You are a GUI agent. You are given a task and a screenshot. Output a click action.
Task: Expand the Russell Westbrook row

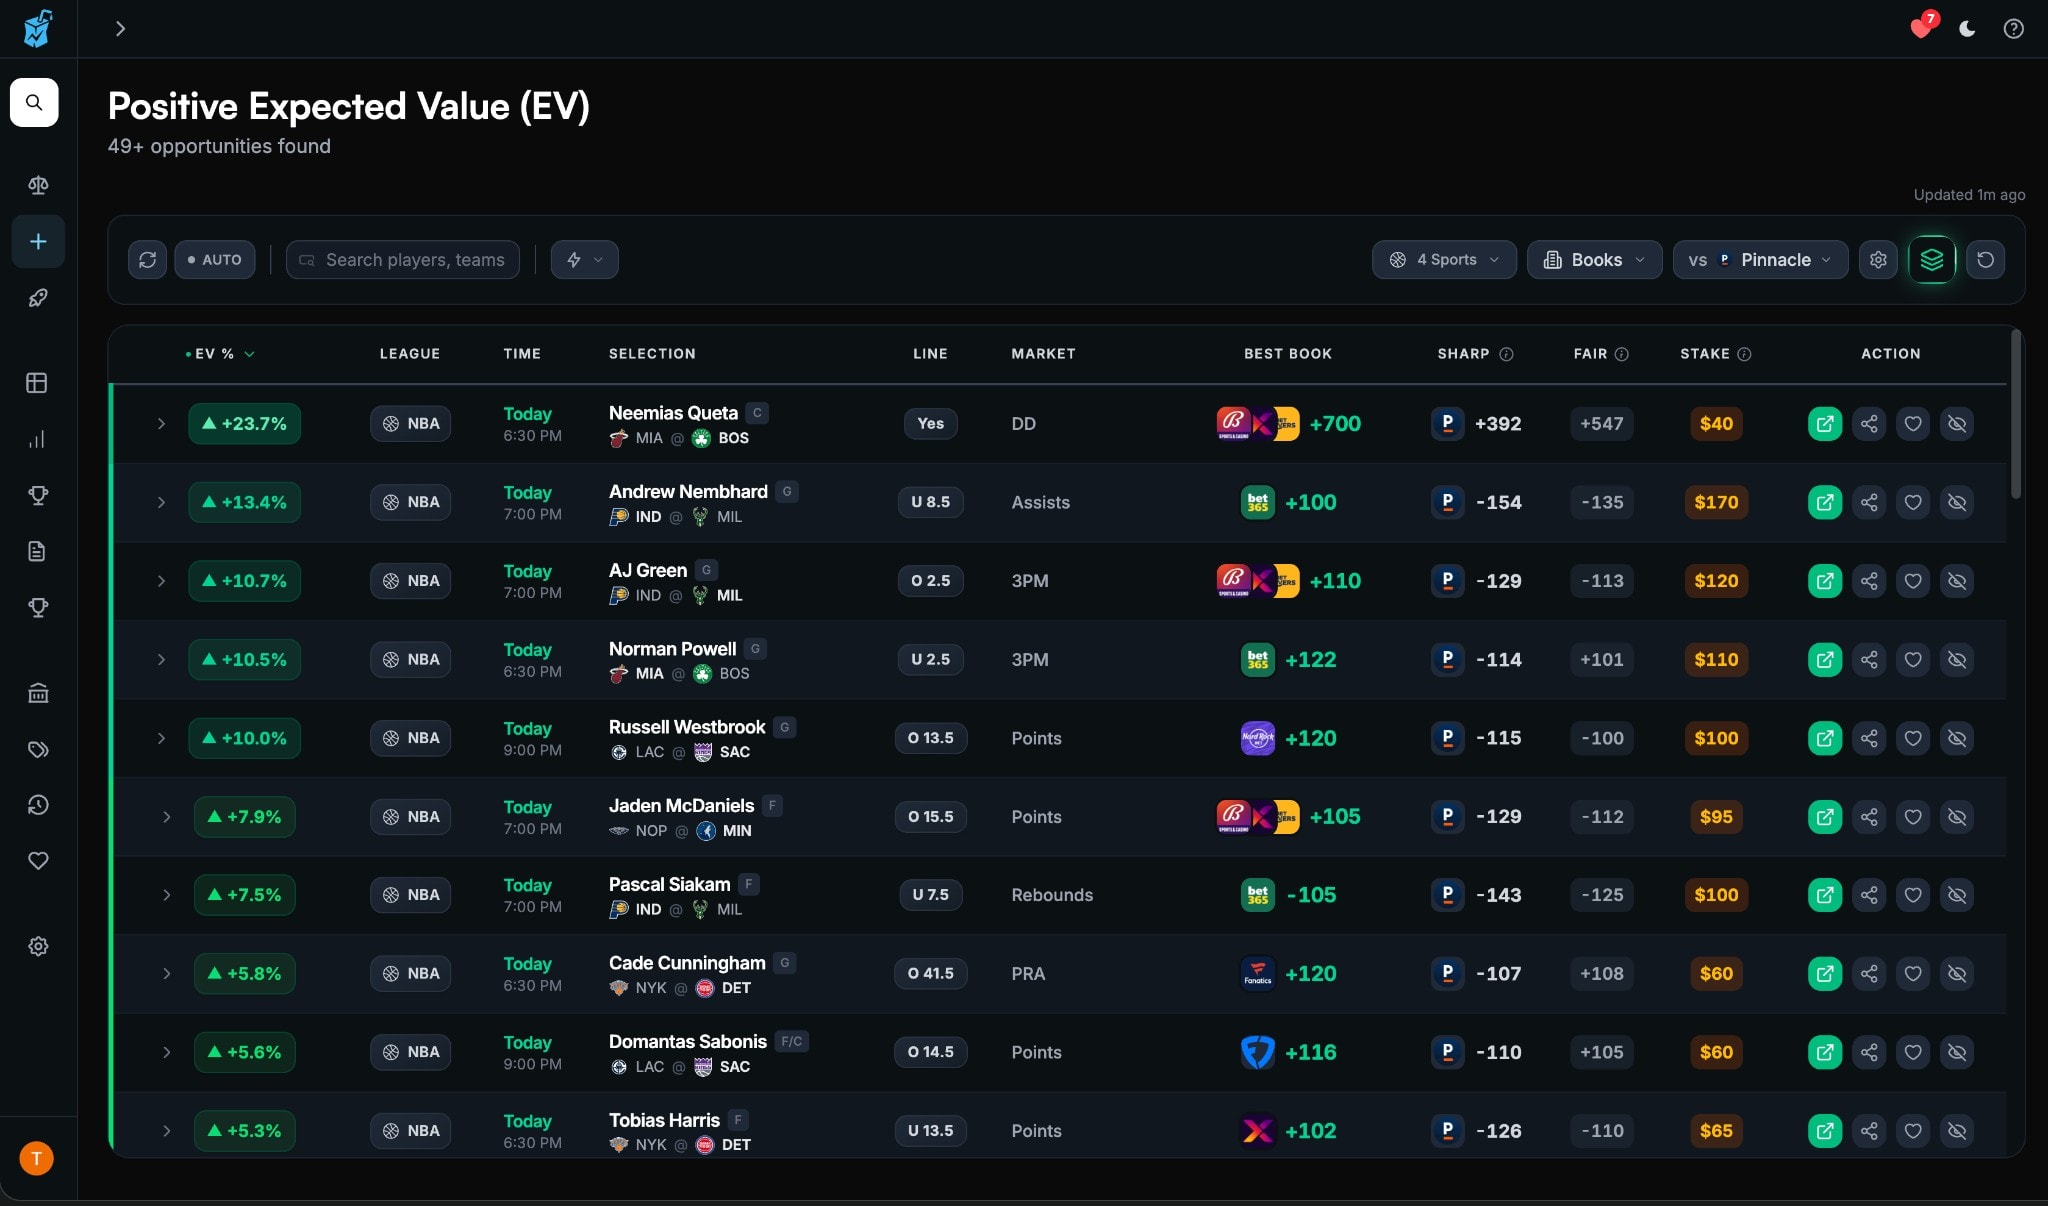click(161, 738)
